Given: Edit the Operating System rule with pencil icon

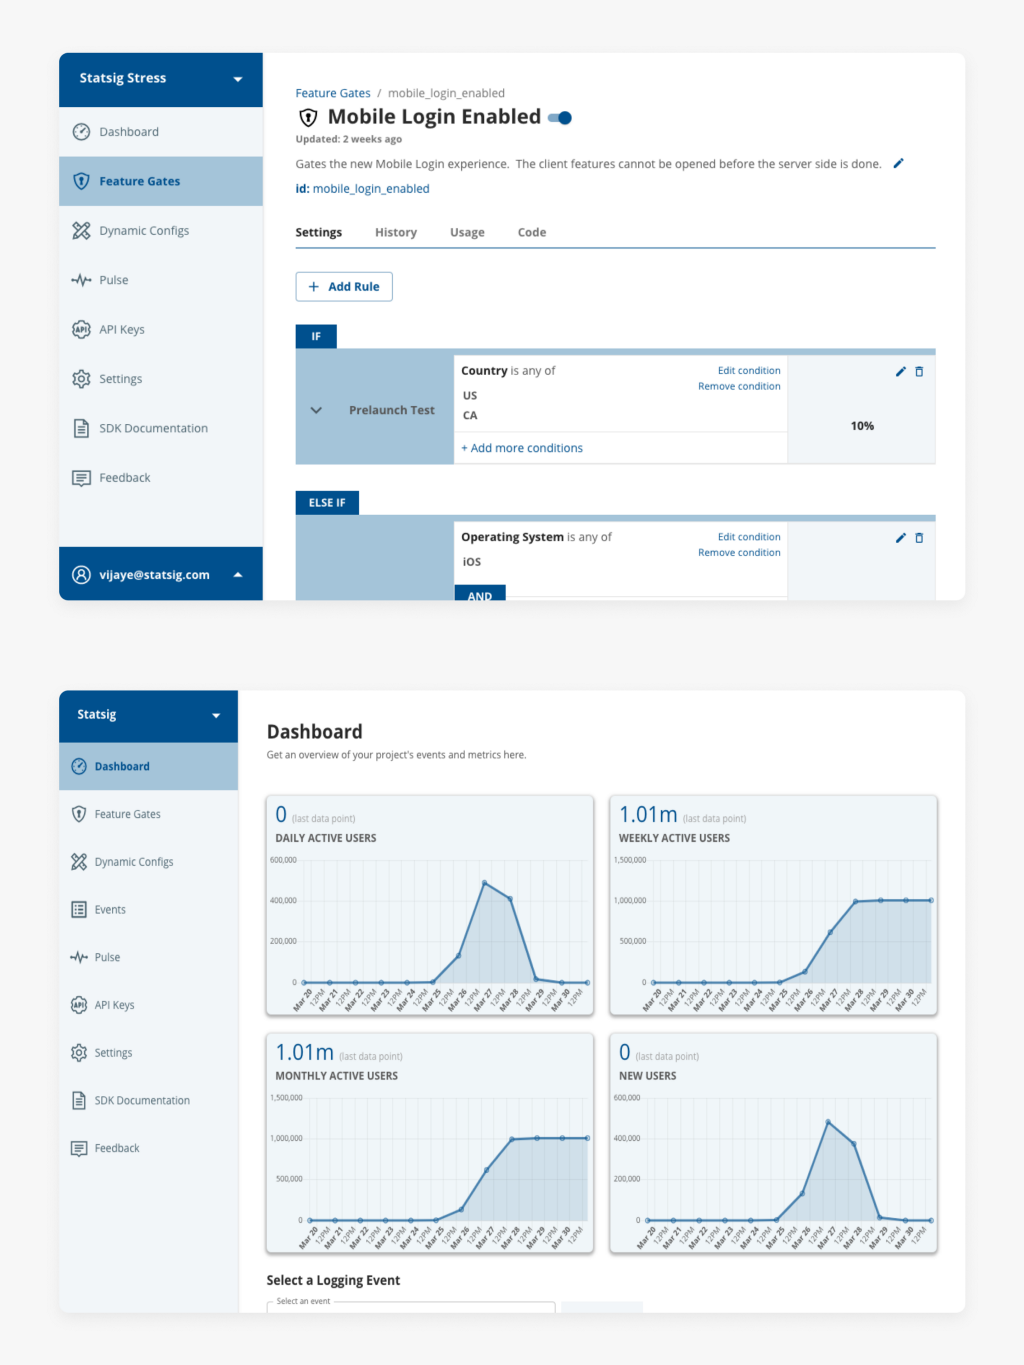Looking at the screenshot, I should click(x=900, y=538).
